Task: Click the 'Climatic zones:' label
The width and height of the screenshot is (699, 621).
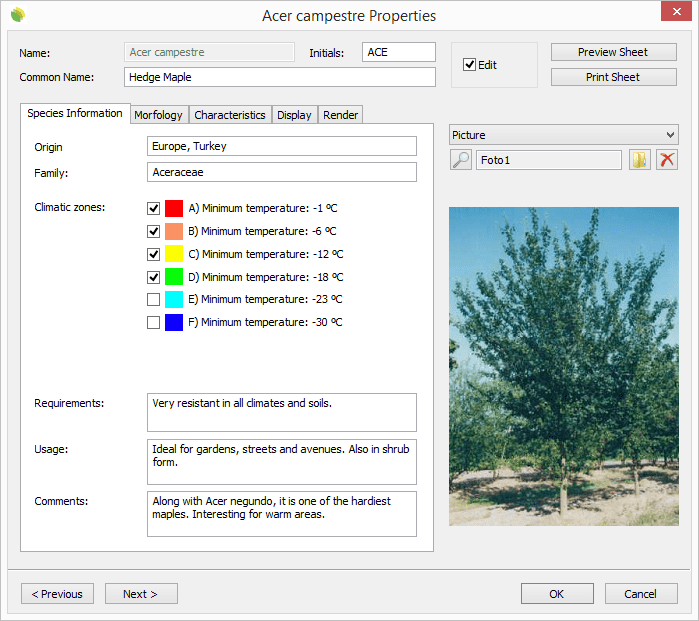Action: pos(70,207)
